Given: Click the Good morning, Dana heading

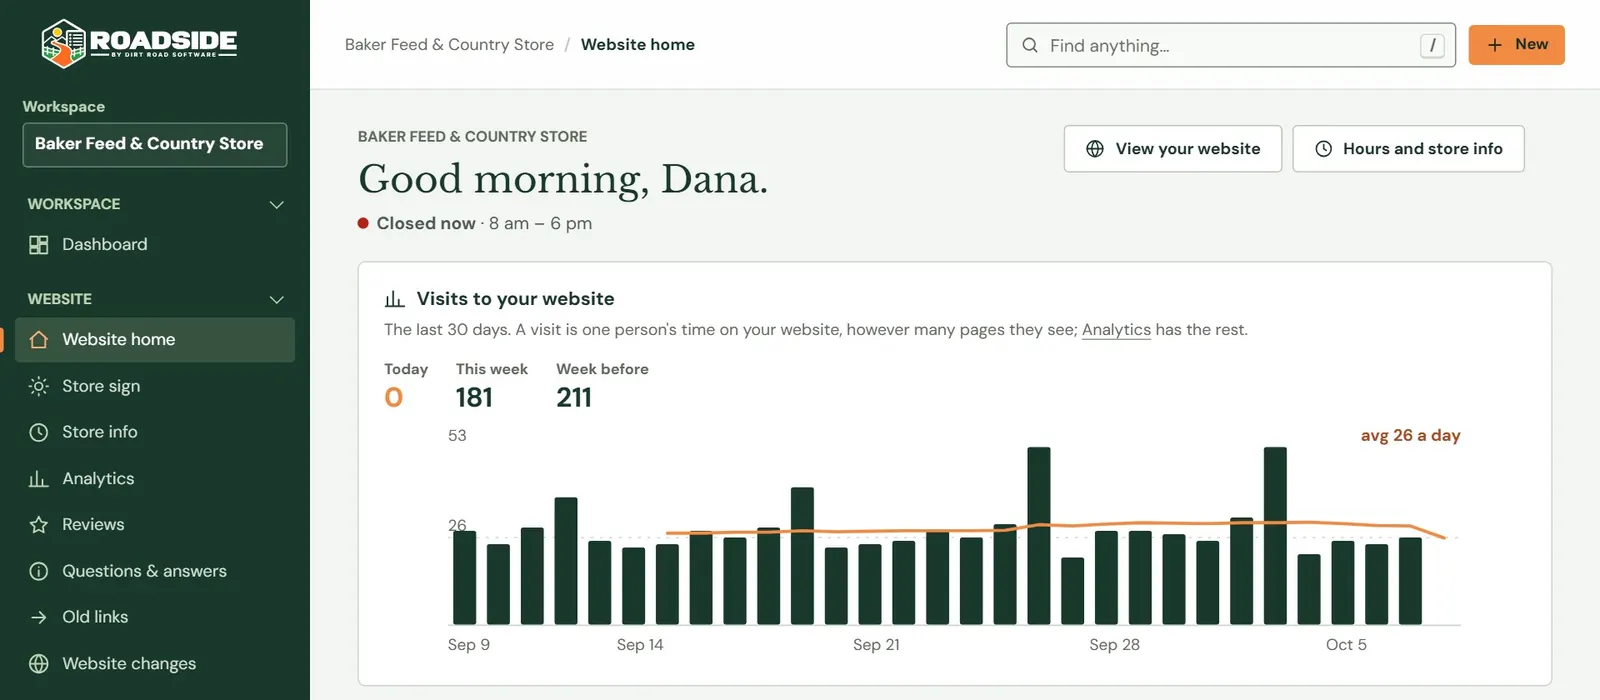Looking at the screenshot, I should point(563,180).
